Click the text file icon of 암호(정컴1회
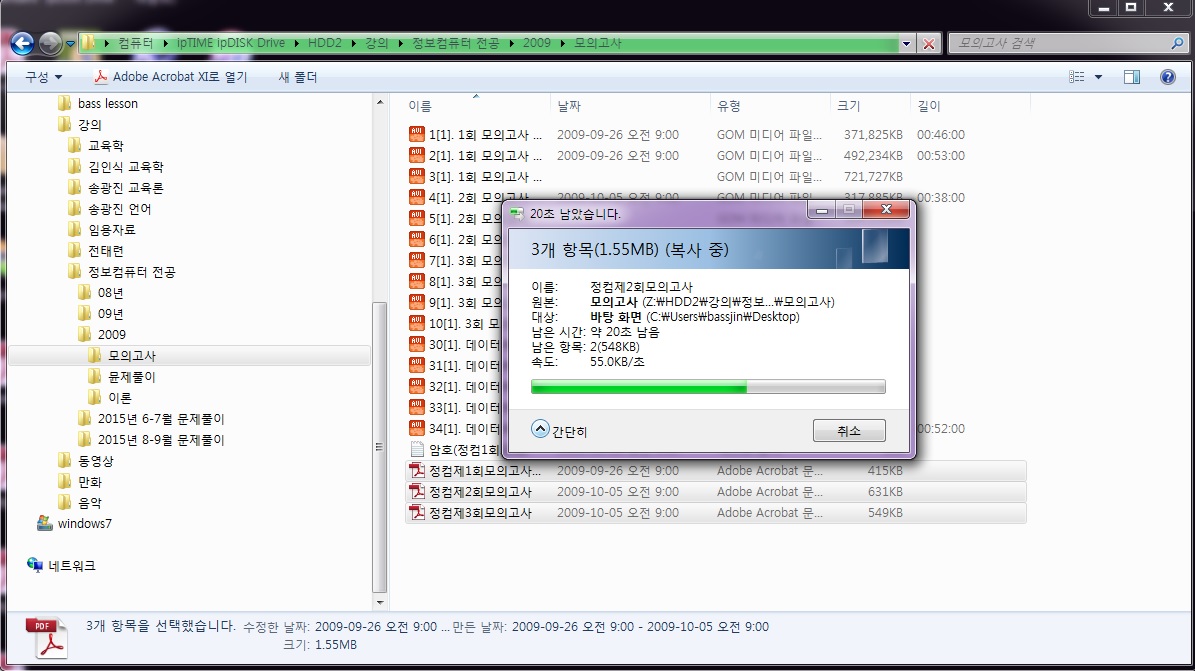Screen dimensions: 1195x671 (416, 449)
